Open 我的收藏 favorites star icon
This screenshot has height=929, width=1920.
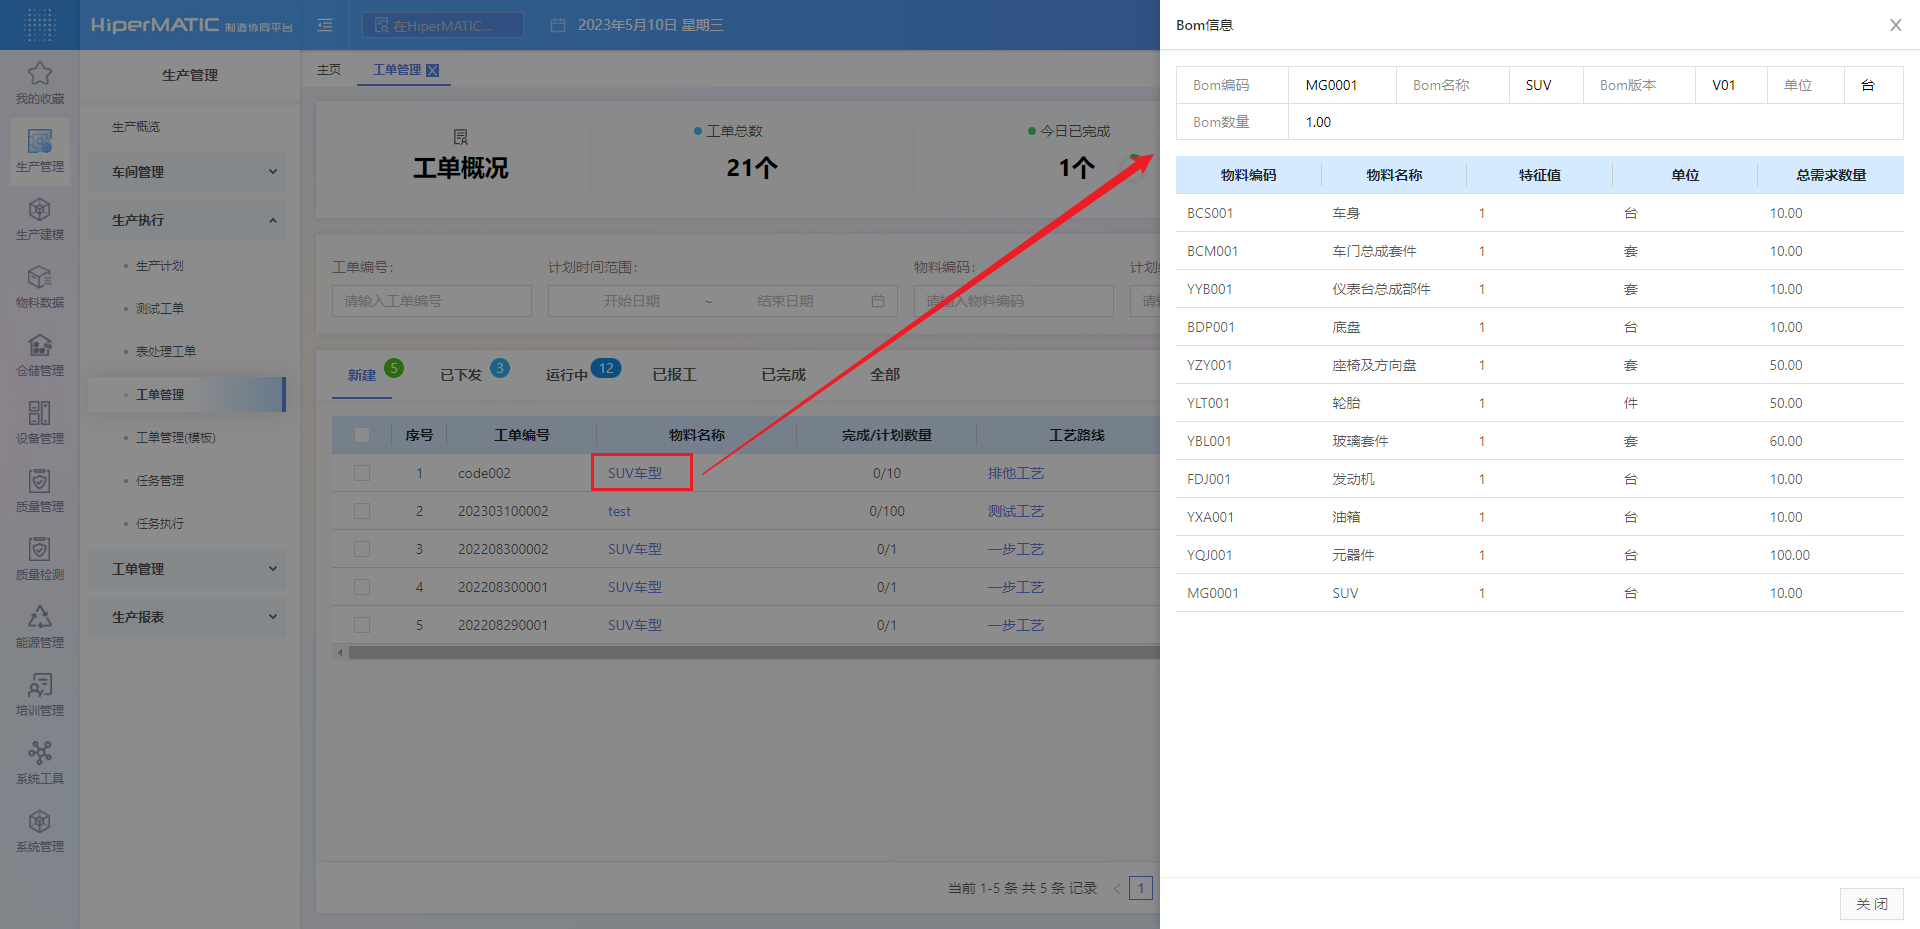(40, 73)
